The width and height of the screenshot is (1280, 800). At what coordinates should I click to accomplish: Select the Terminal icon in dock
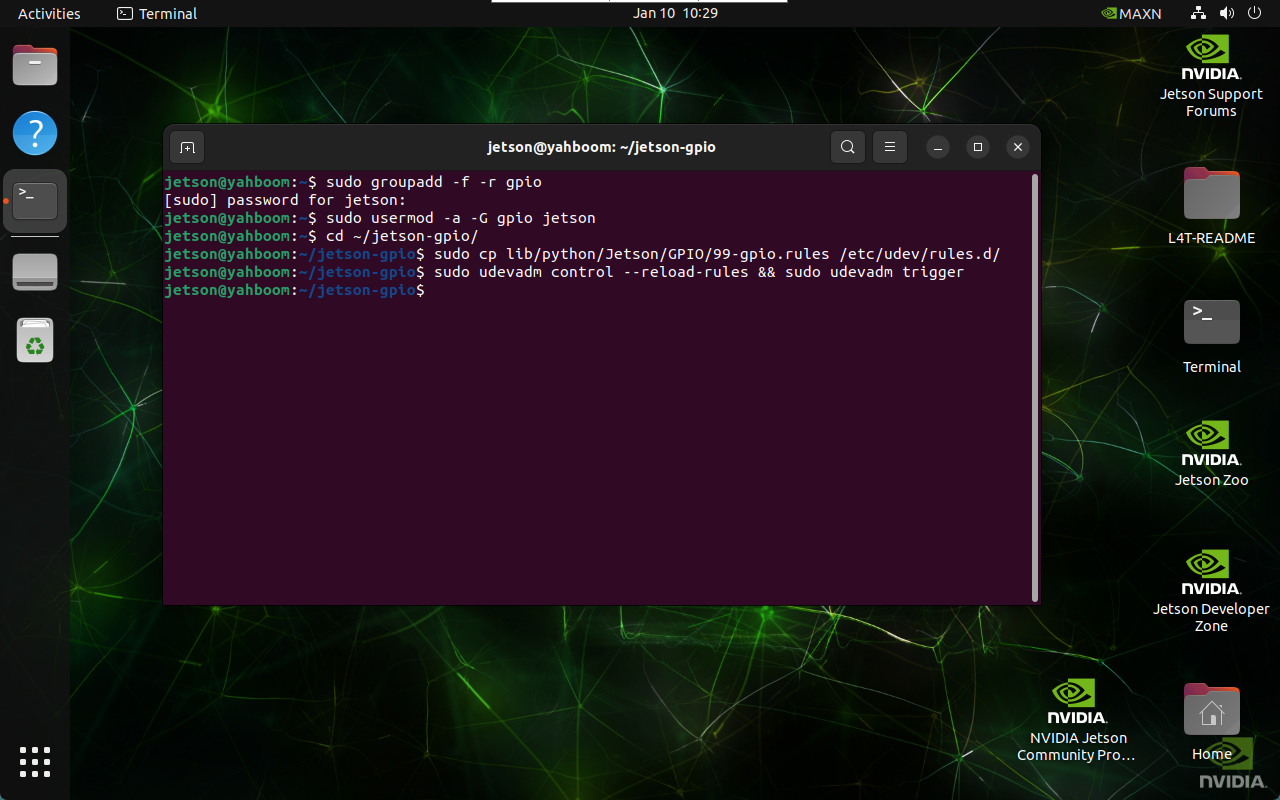[35, 201]
